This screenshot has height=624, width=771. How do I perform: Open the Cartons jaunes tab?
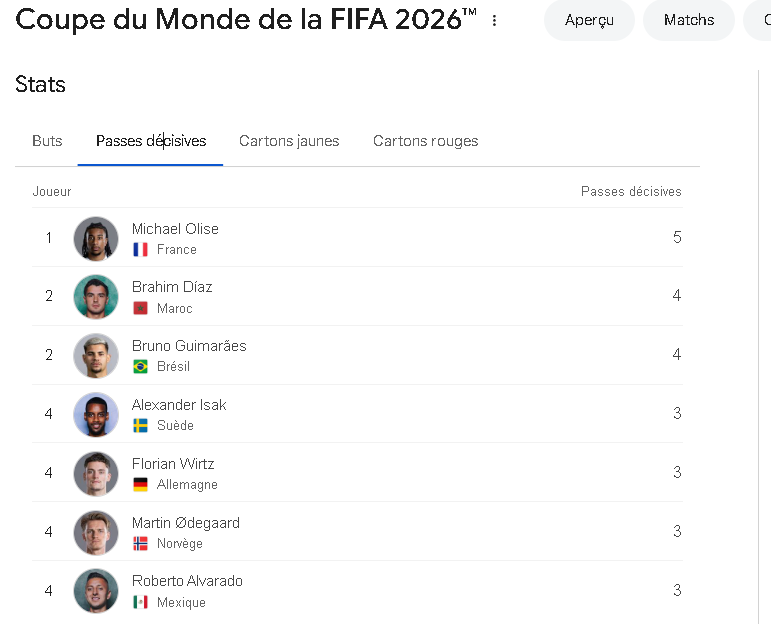(289, 141)
